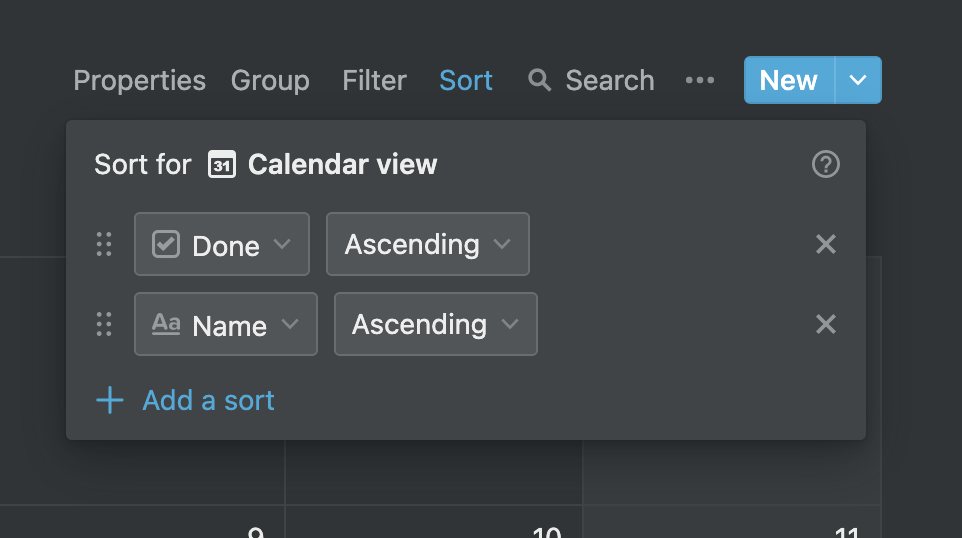
Task: Open the Properties menu
Action: click(139, 80)
